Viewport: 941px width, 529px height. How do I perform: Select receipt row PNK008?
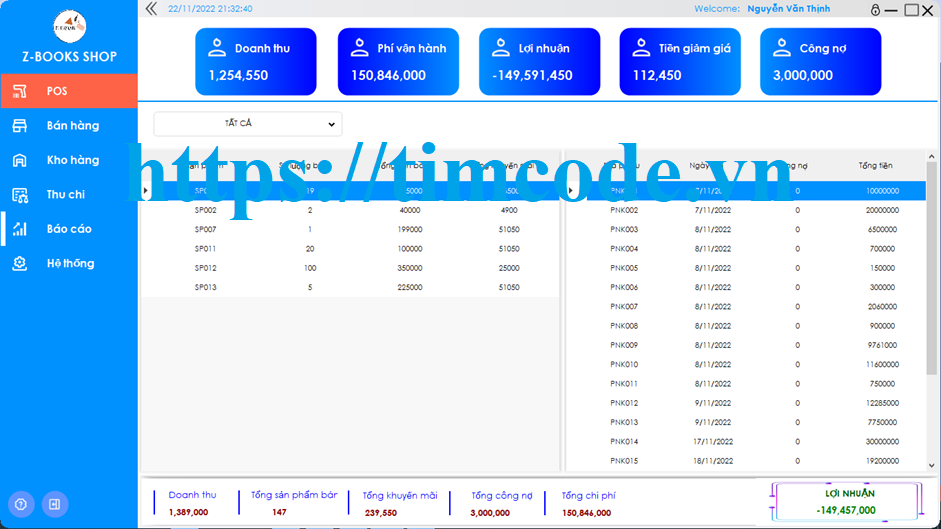tap(746, 326)
